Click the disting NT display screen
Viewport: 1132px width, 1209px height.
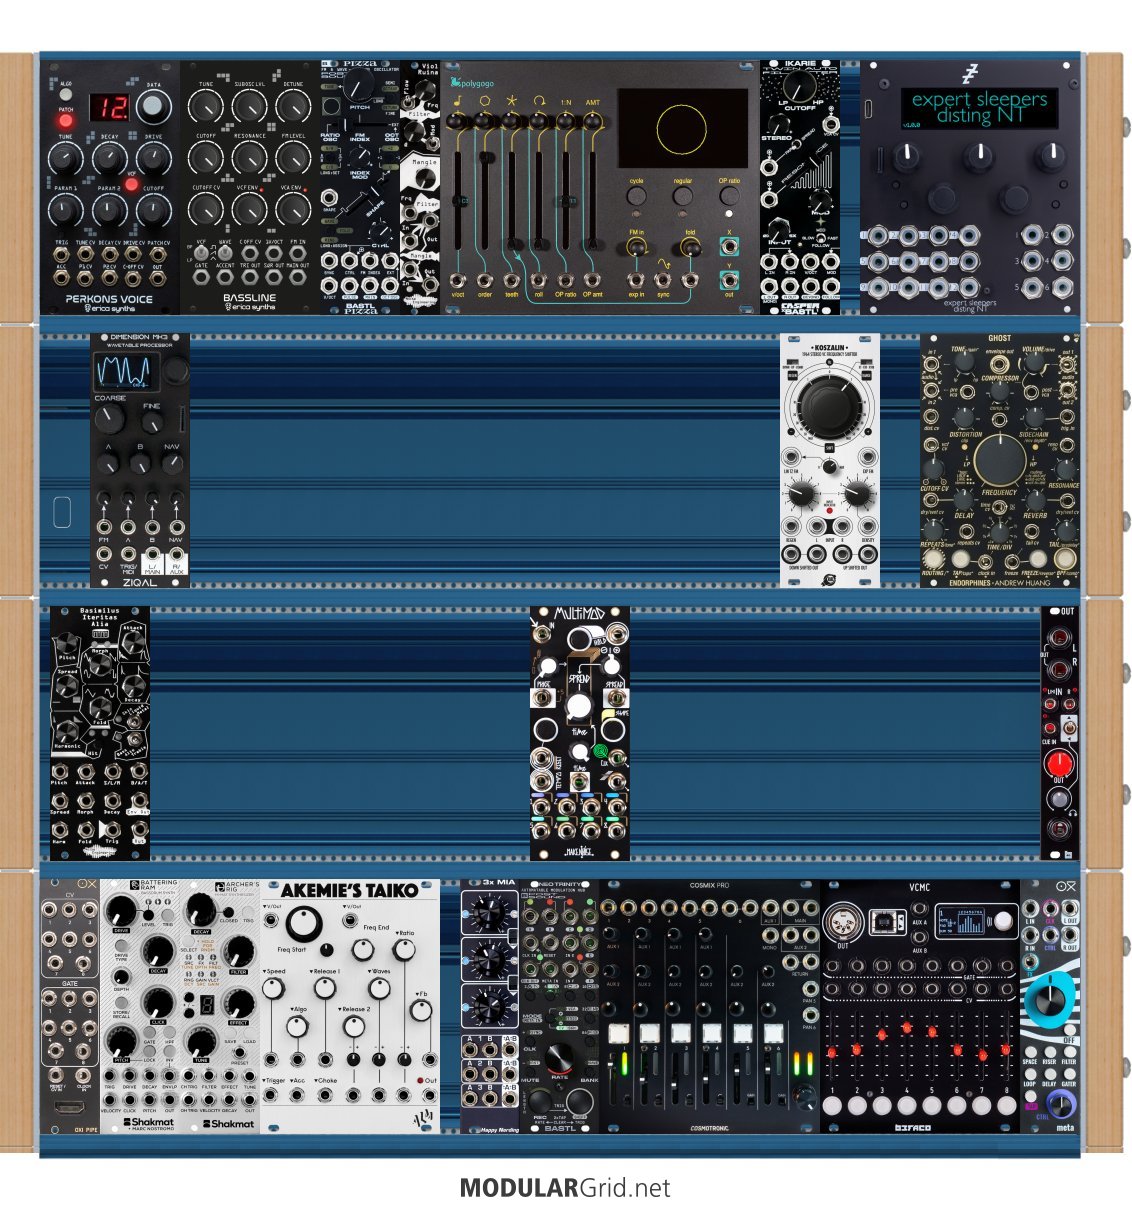click(979, 108)
